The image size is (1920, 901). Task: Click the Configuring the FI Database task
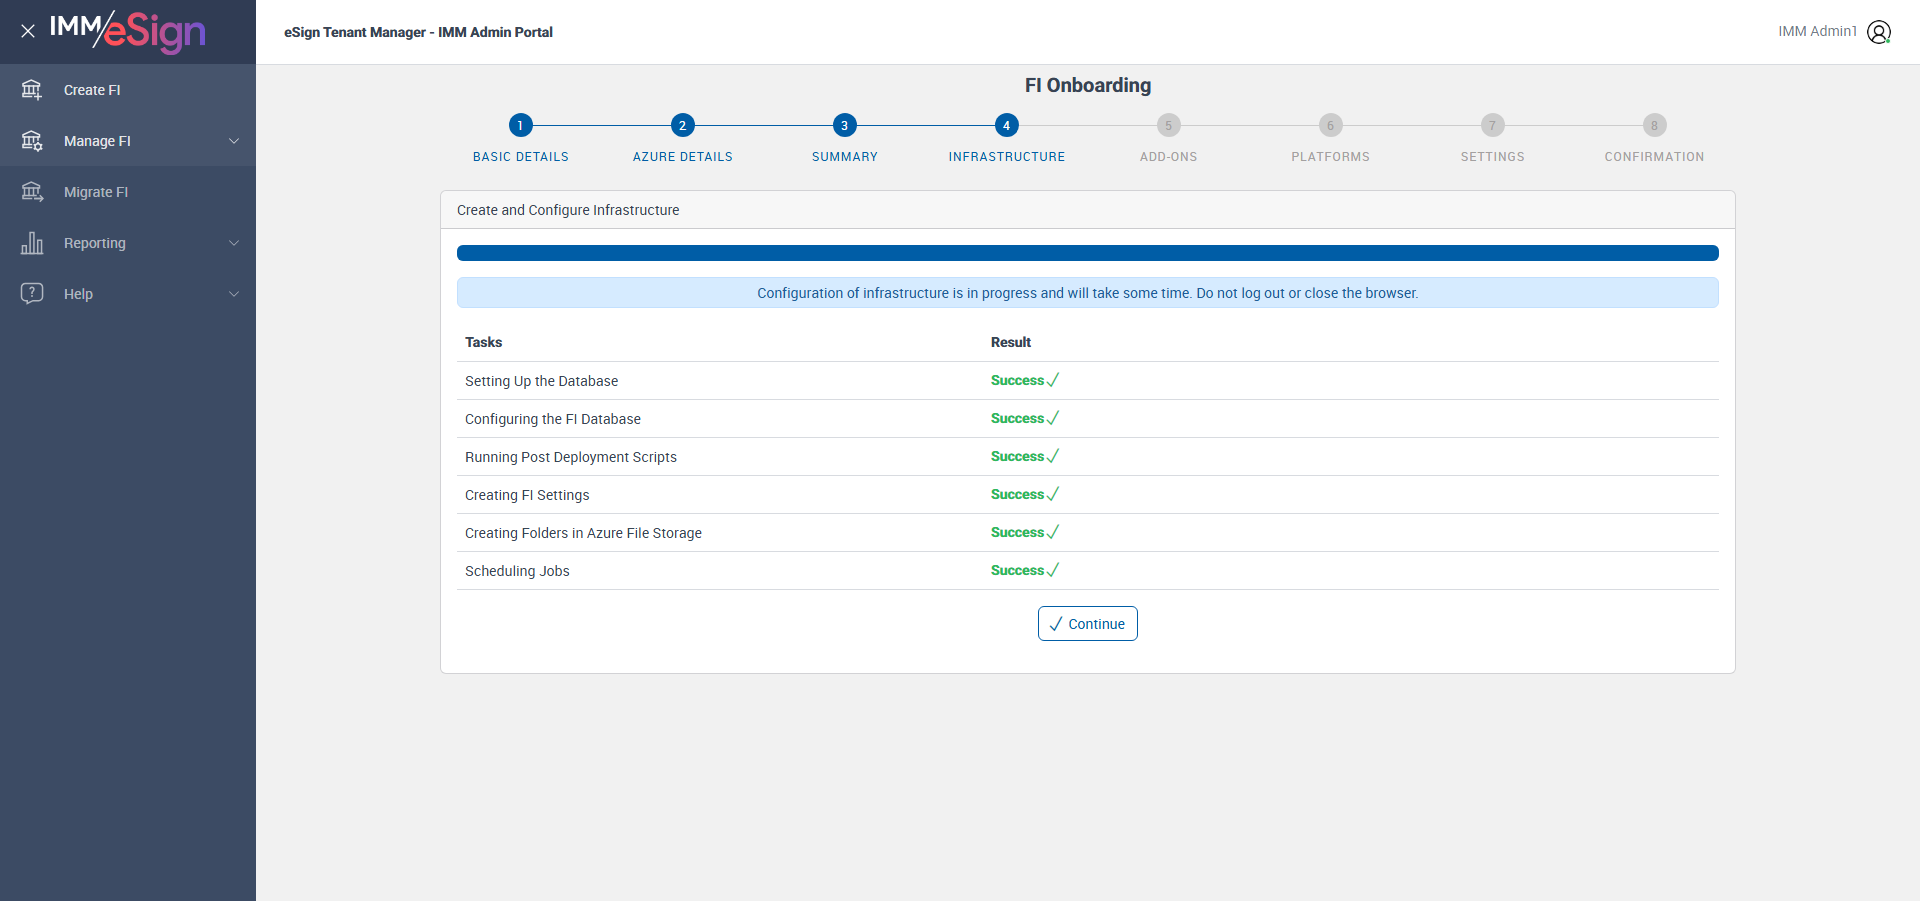(553, 419)
